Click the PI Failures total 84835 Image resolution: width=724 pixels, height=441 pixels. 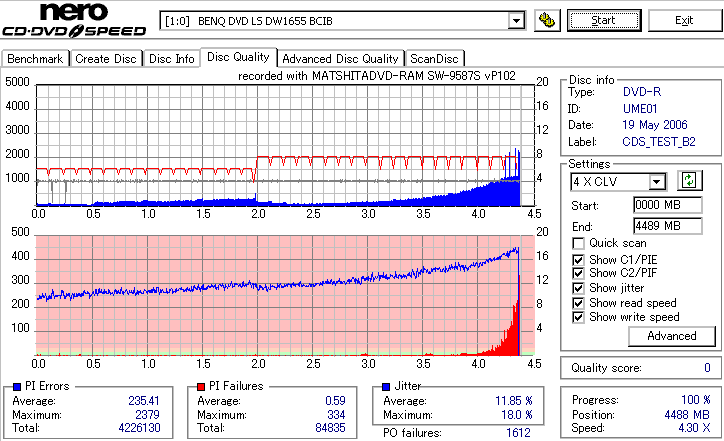(x=330, y=428)
